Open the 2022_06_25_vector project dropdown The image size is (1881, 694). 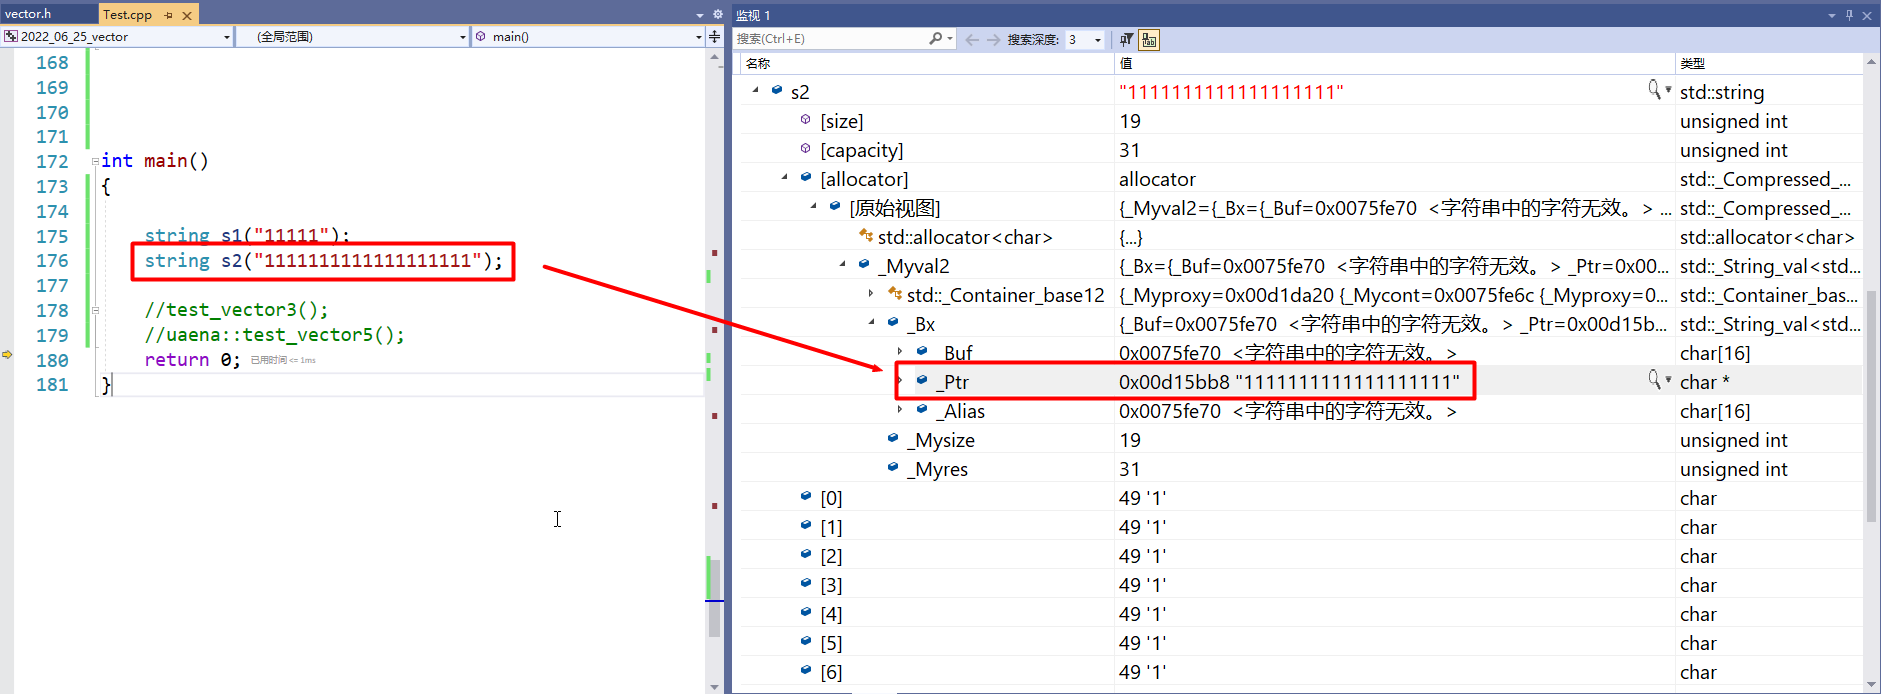pos(227,37)
